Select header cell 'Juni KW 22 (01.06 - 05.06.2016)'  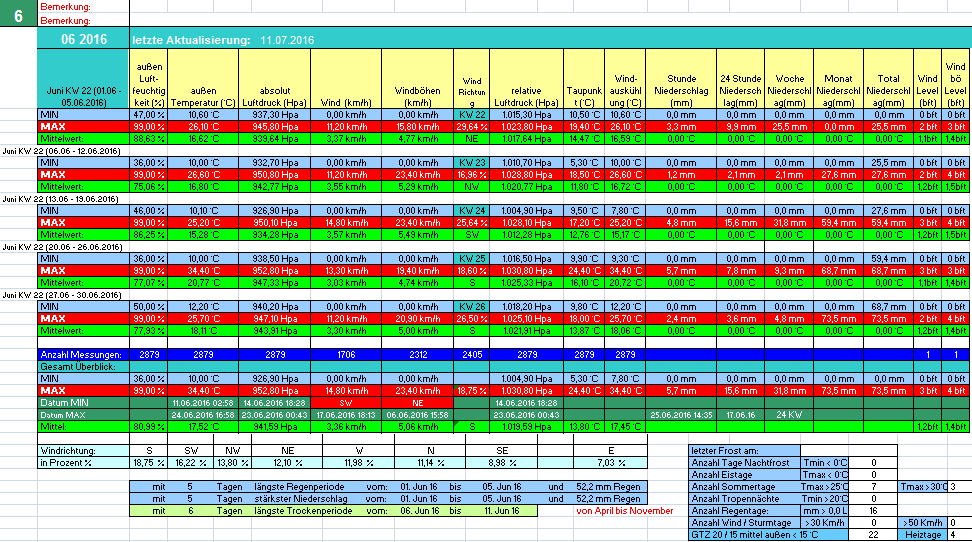click(x=83, y=79)
